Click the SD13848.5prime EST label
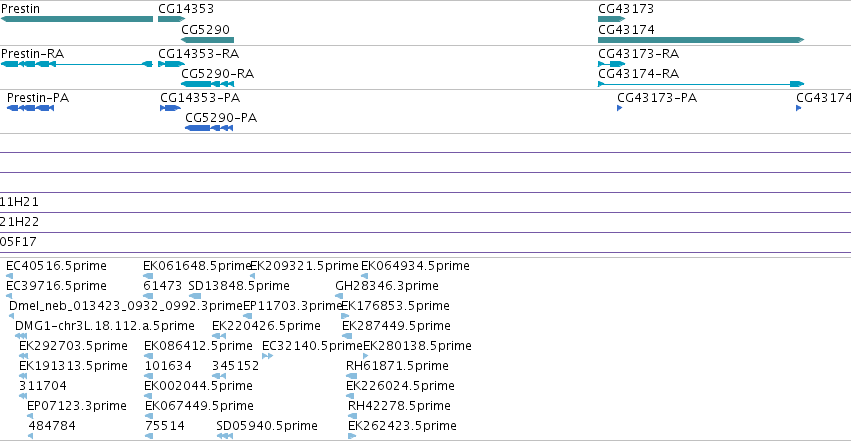 point(239,286)
